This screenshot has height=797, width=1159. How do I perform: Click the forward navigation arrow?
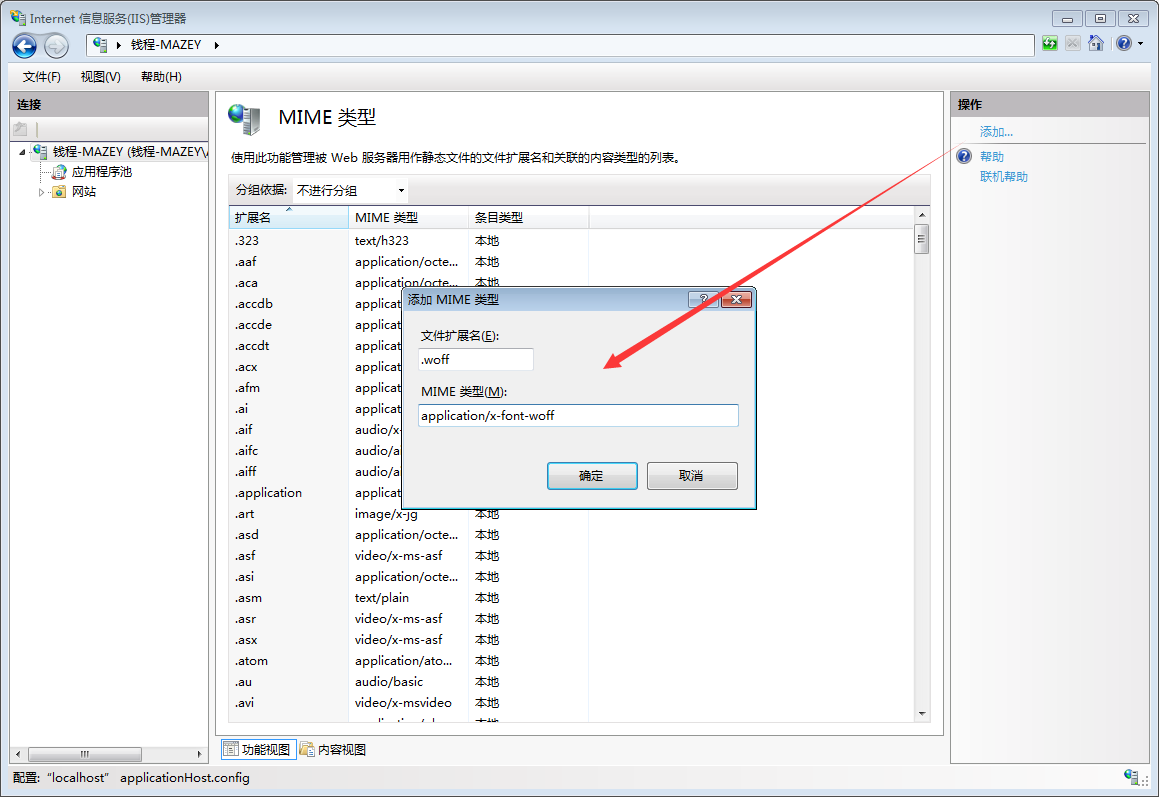[x=55, y=45]
